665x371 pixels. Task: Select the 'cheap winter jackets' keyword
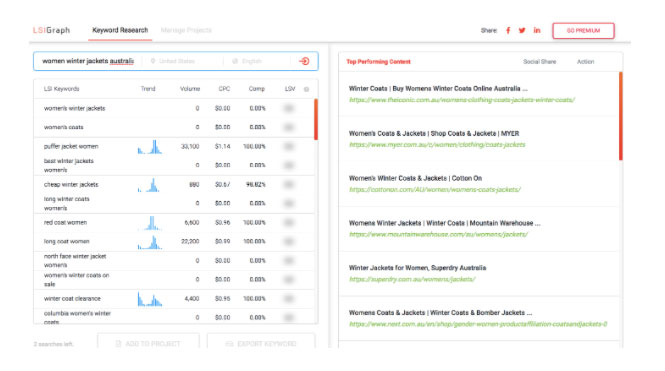[x=71, y=184]
